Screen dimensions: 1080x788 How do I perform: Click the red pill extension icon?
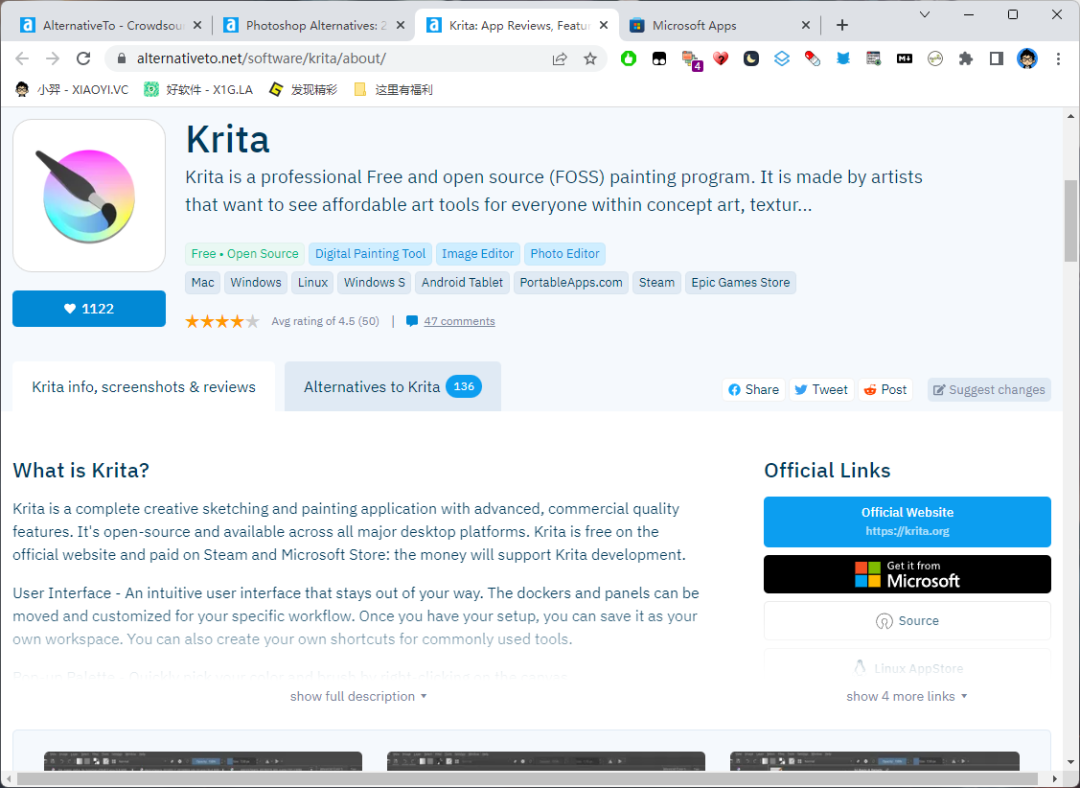click(813, 59)
